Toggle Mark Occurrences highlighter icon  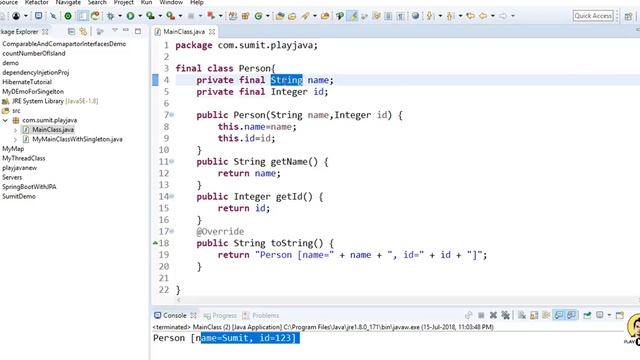[x=353, y=16]
